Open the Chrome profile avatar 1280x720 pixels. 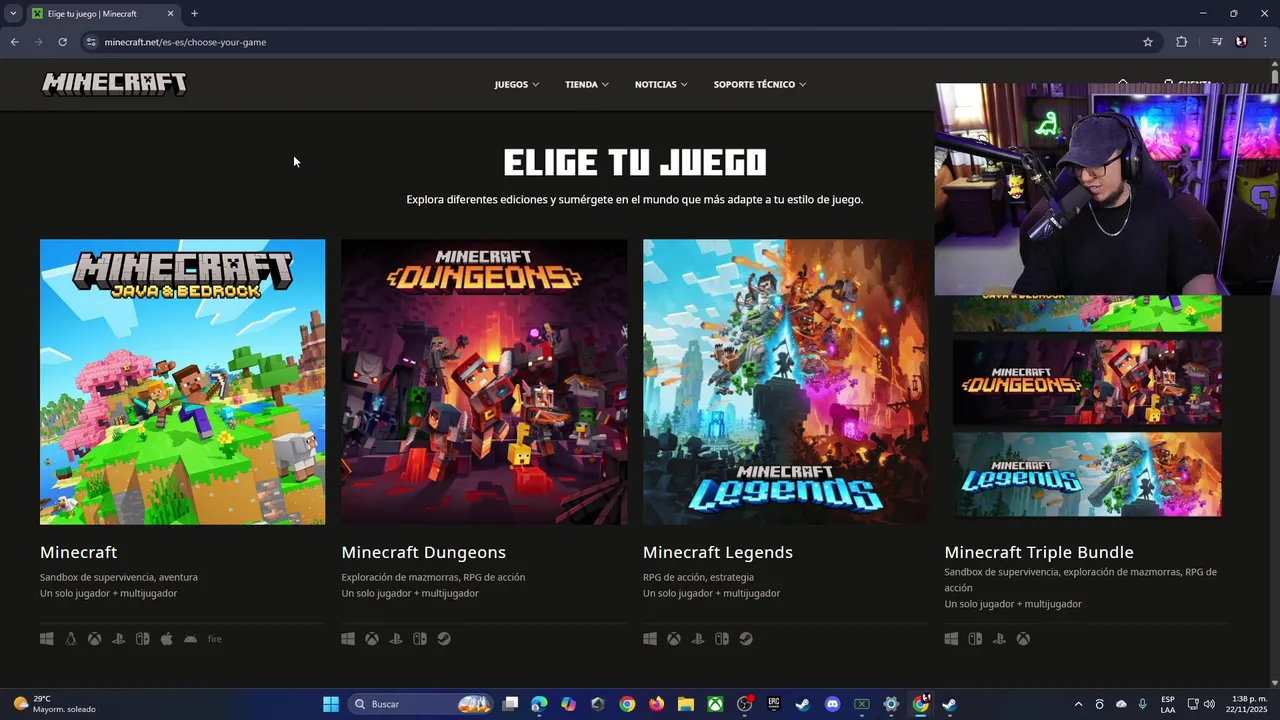pyautogui.click(x=1241, y=42)
